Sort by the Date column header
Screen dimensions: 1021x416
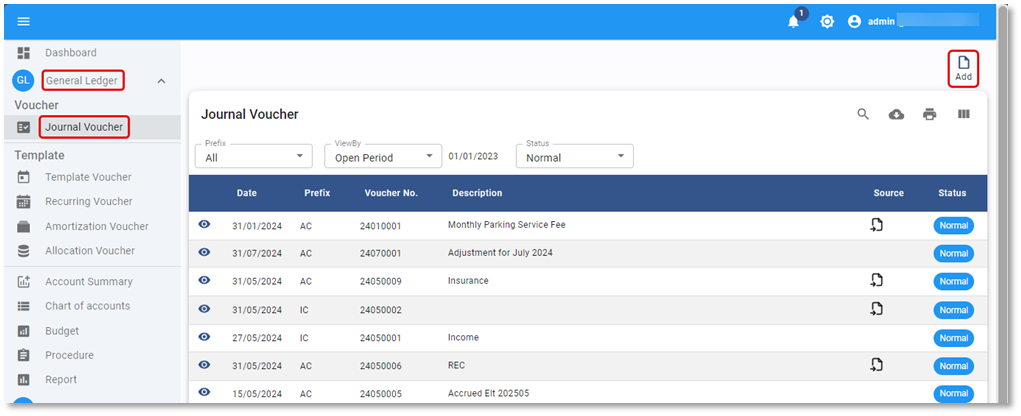click(x=247, y=193)
